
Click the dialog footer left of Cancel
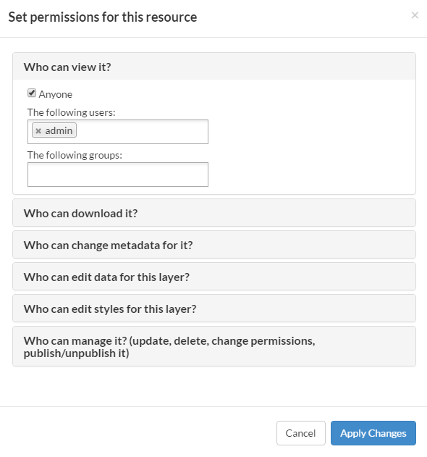pos(137,433)
